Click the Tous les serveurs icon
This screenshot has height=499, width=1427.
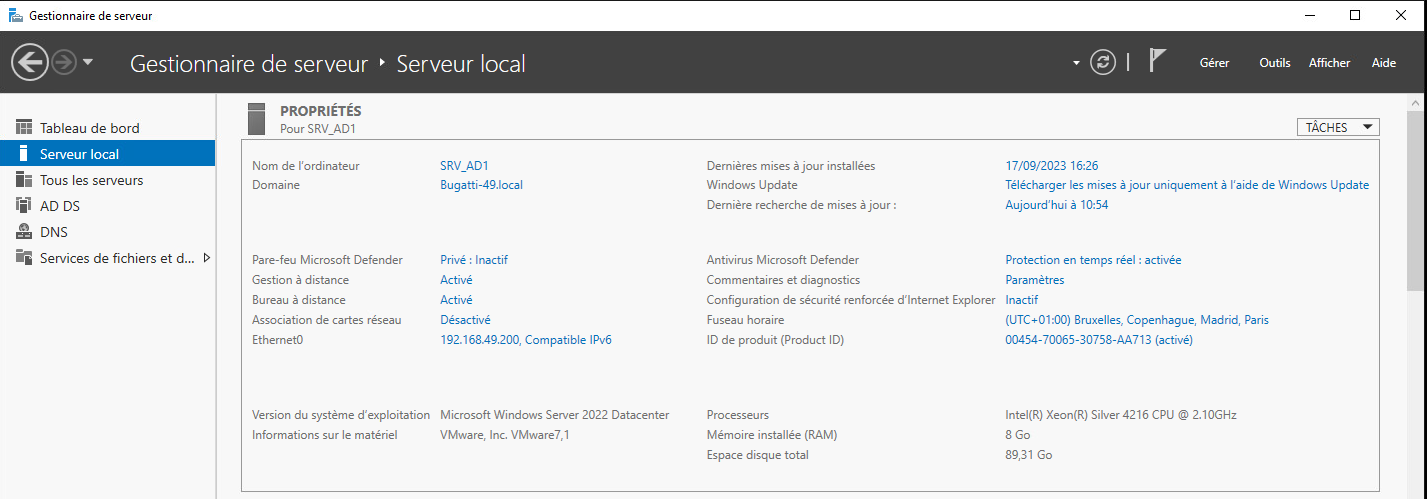pos(24,180)
